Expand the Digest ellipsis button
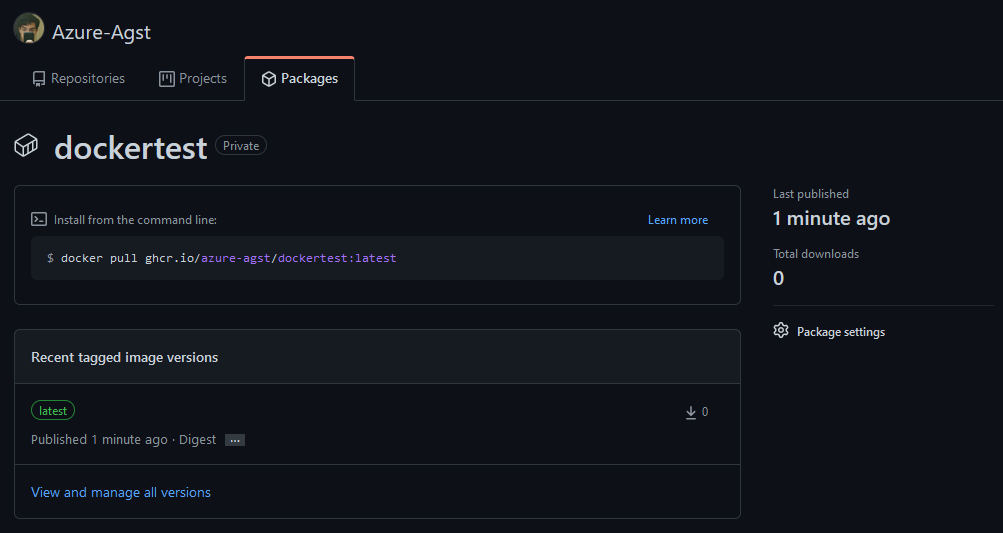1003x533 pixels. (235, 440)
